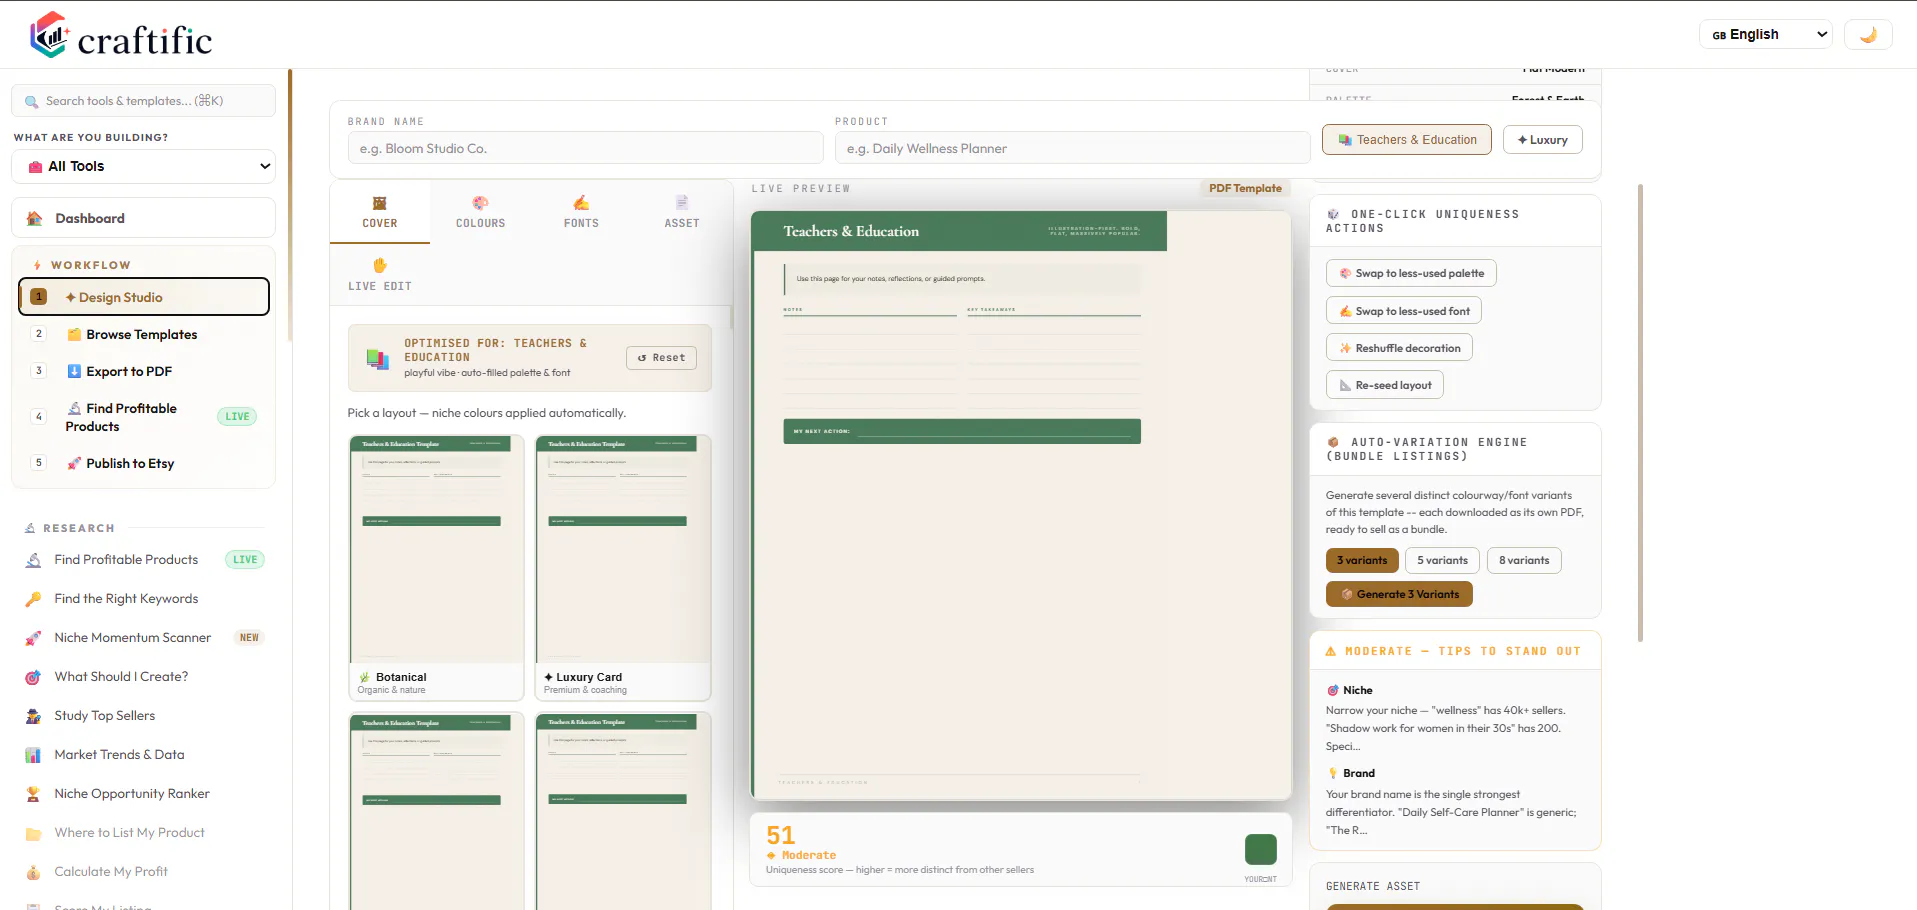Viewport: 1917px width, 910px height.
Task: Click the live preview page
Action: [1021, 505]
